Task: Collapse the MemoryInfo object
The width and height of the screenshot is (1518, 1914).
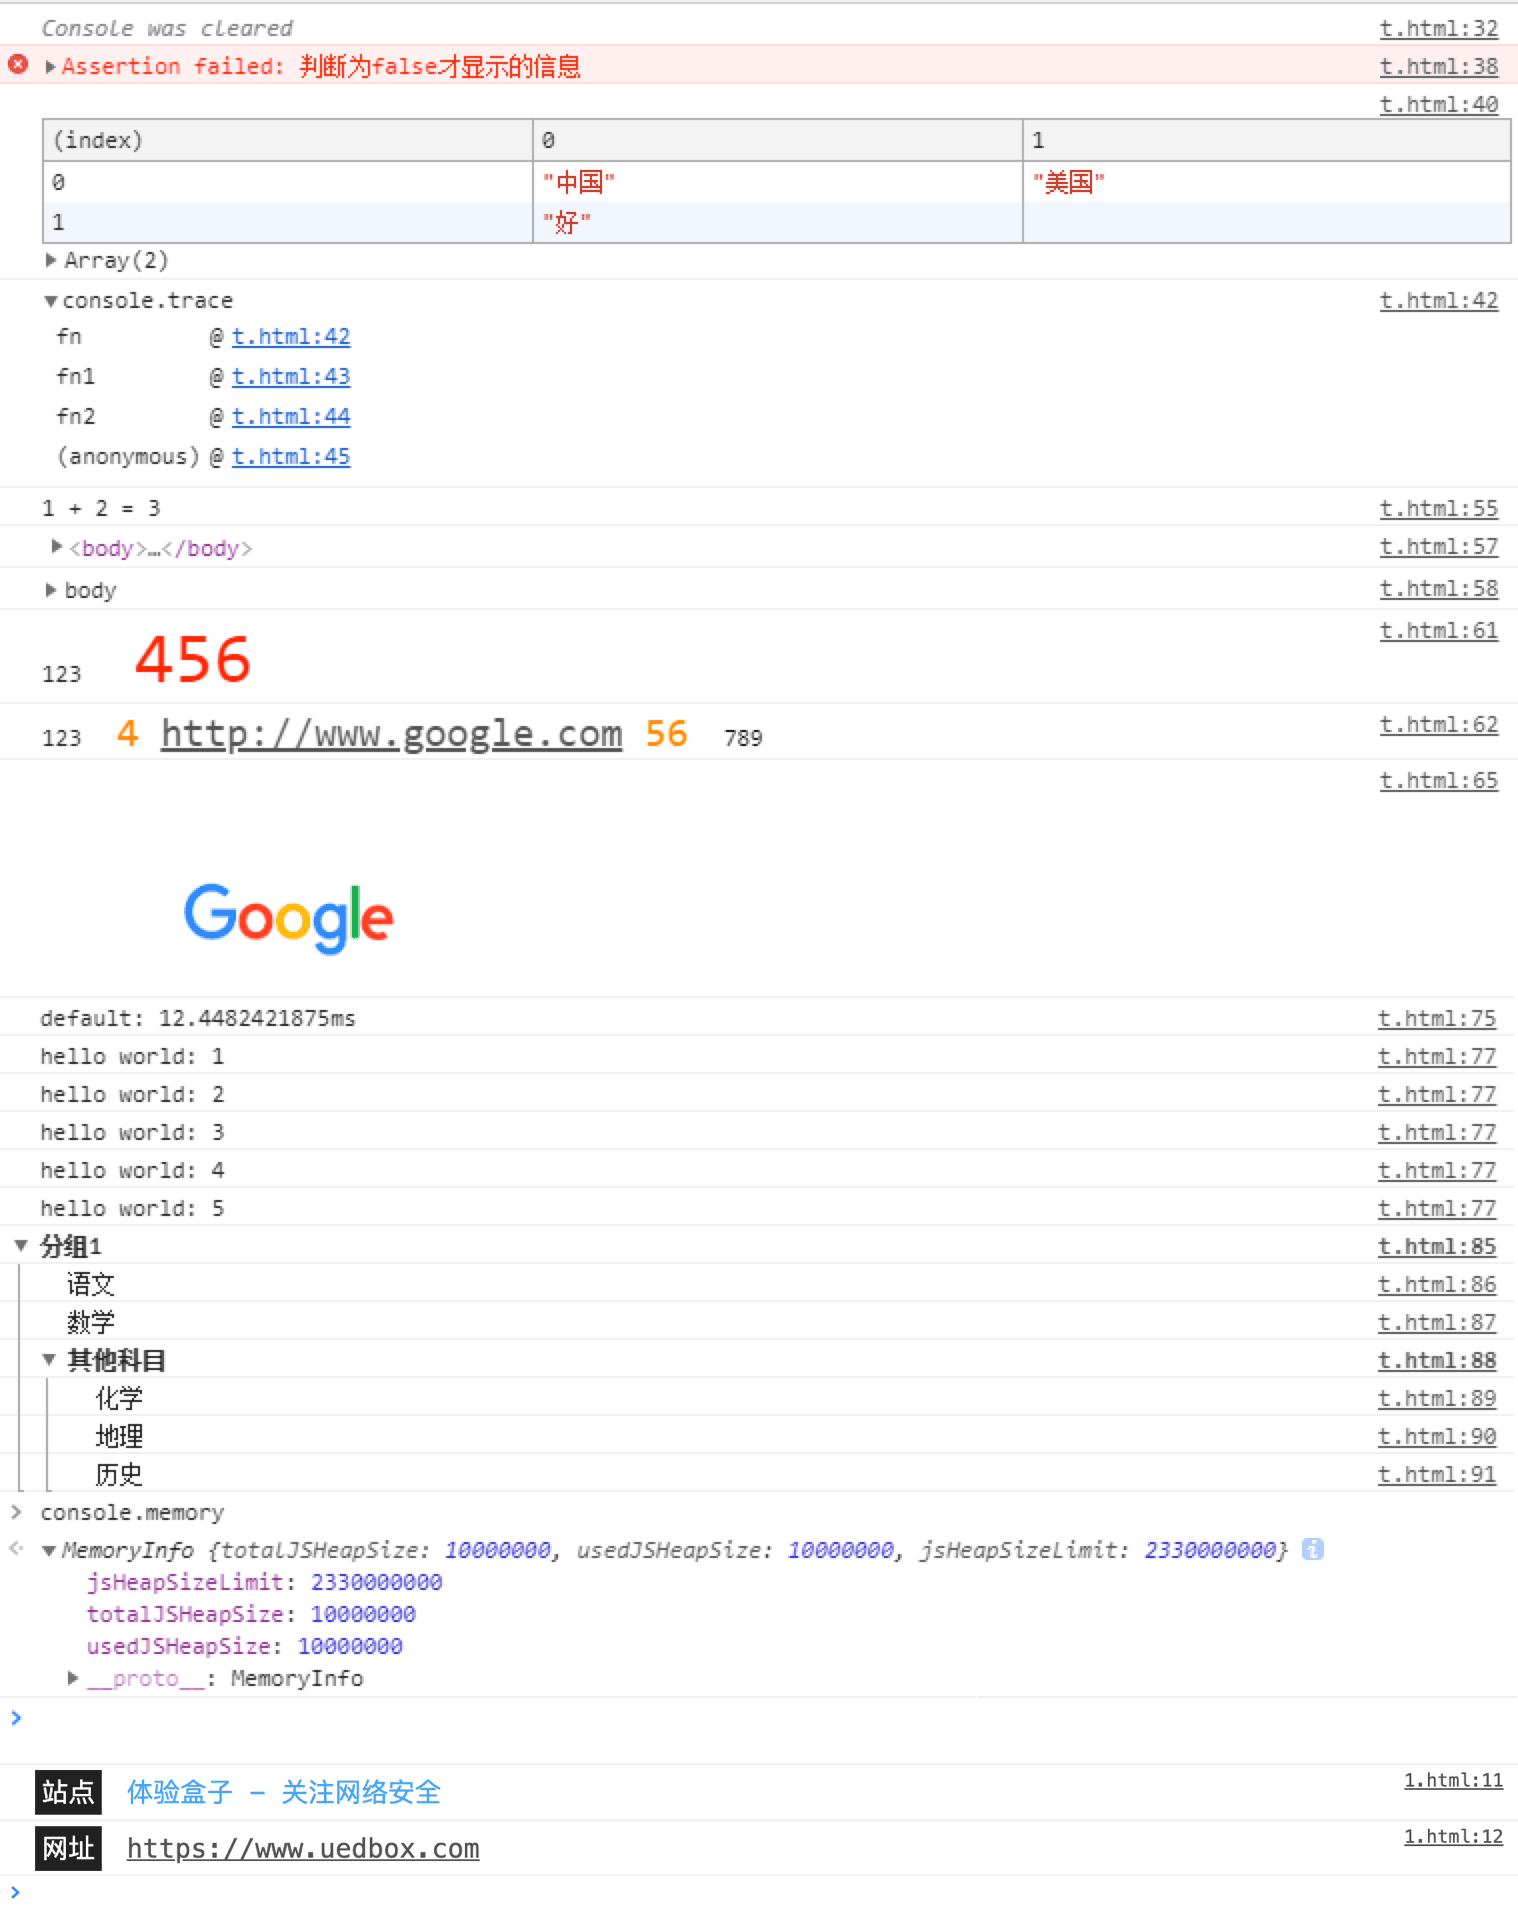Action: click(49, 1551)
